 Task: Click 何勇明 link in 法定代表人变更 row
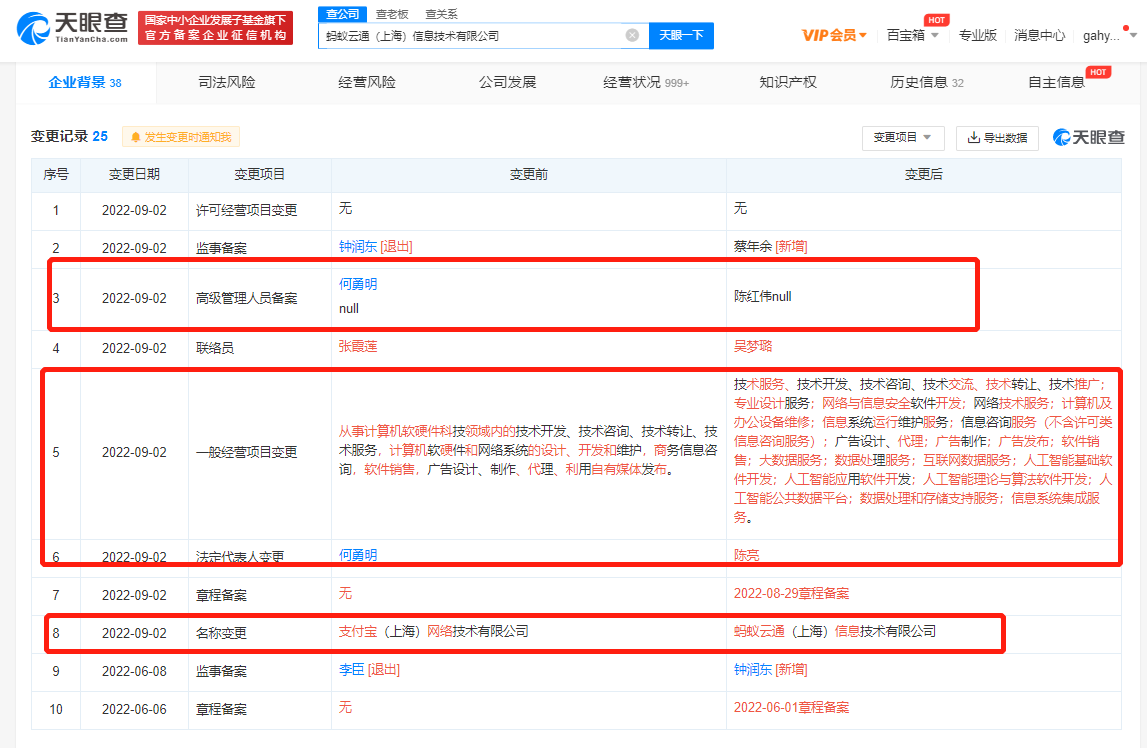pyautogui.click(x=358, y=555)
